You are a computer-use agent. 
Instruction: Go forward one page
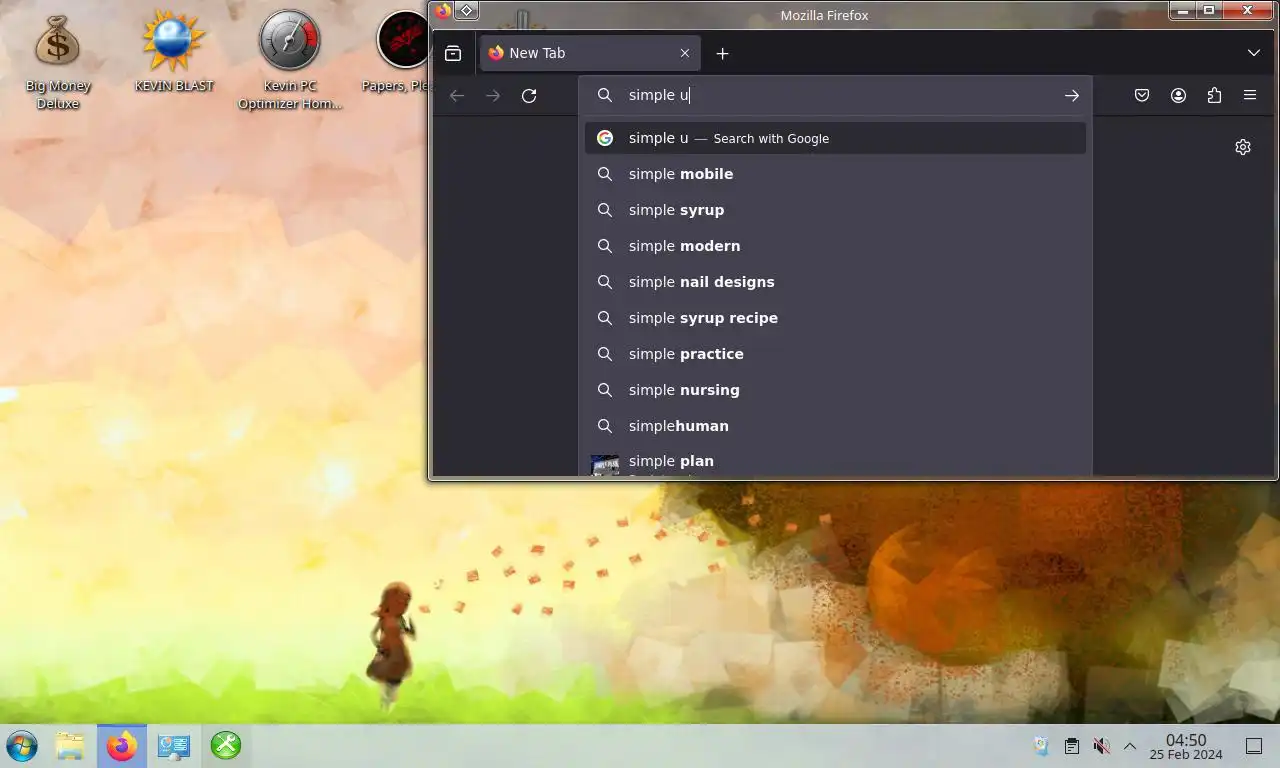pos(493,95)
